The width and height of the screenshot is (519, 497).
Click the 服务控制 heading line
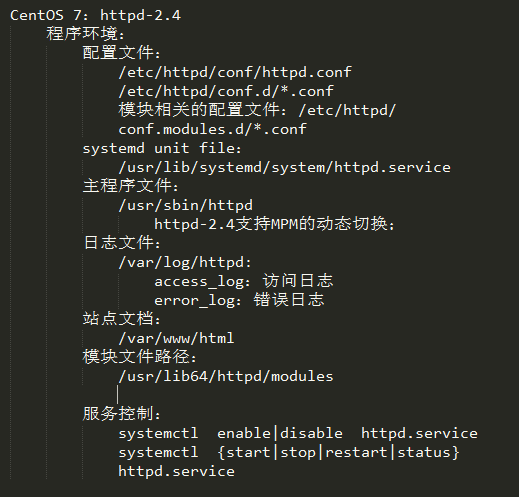(122, 414)
